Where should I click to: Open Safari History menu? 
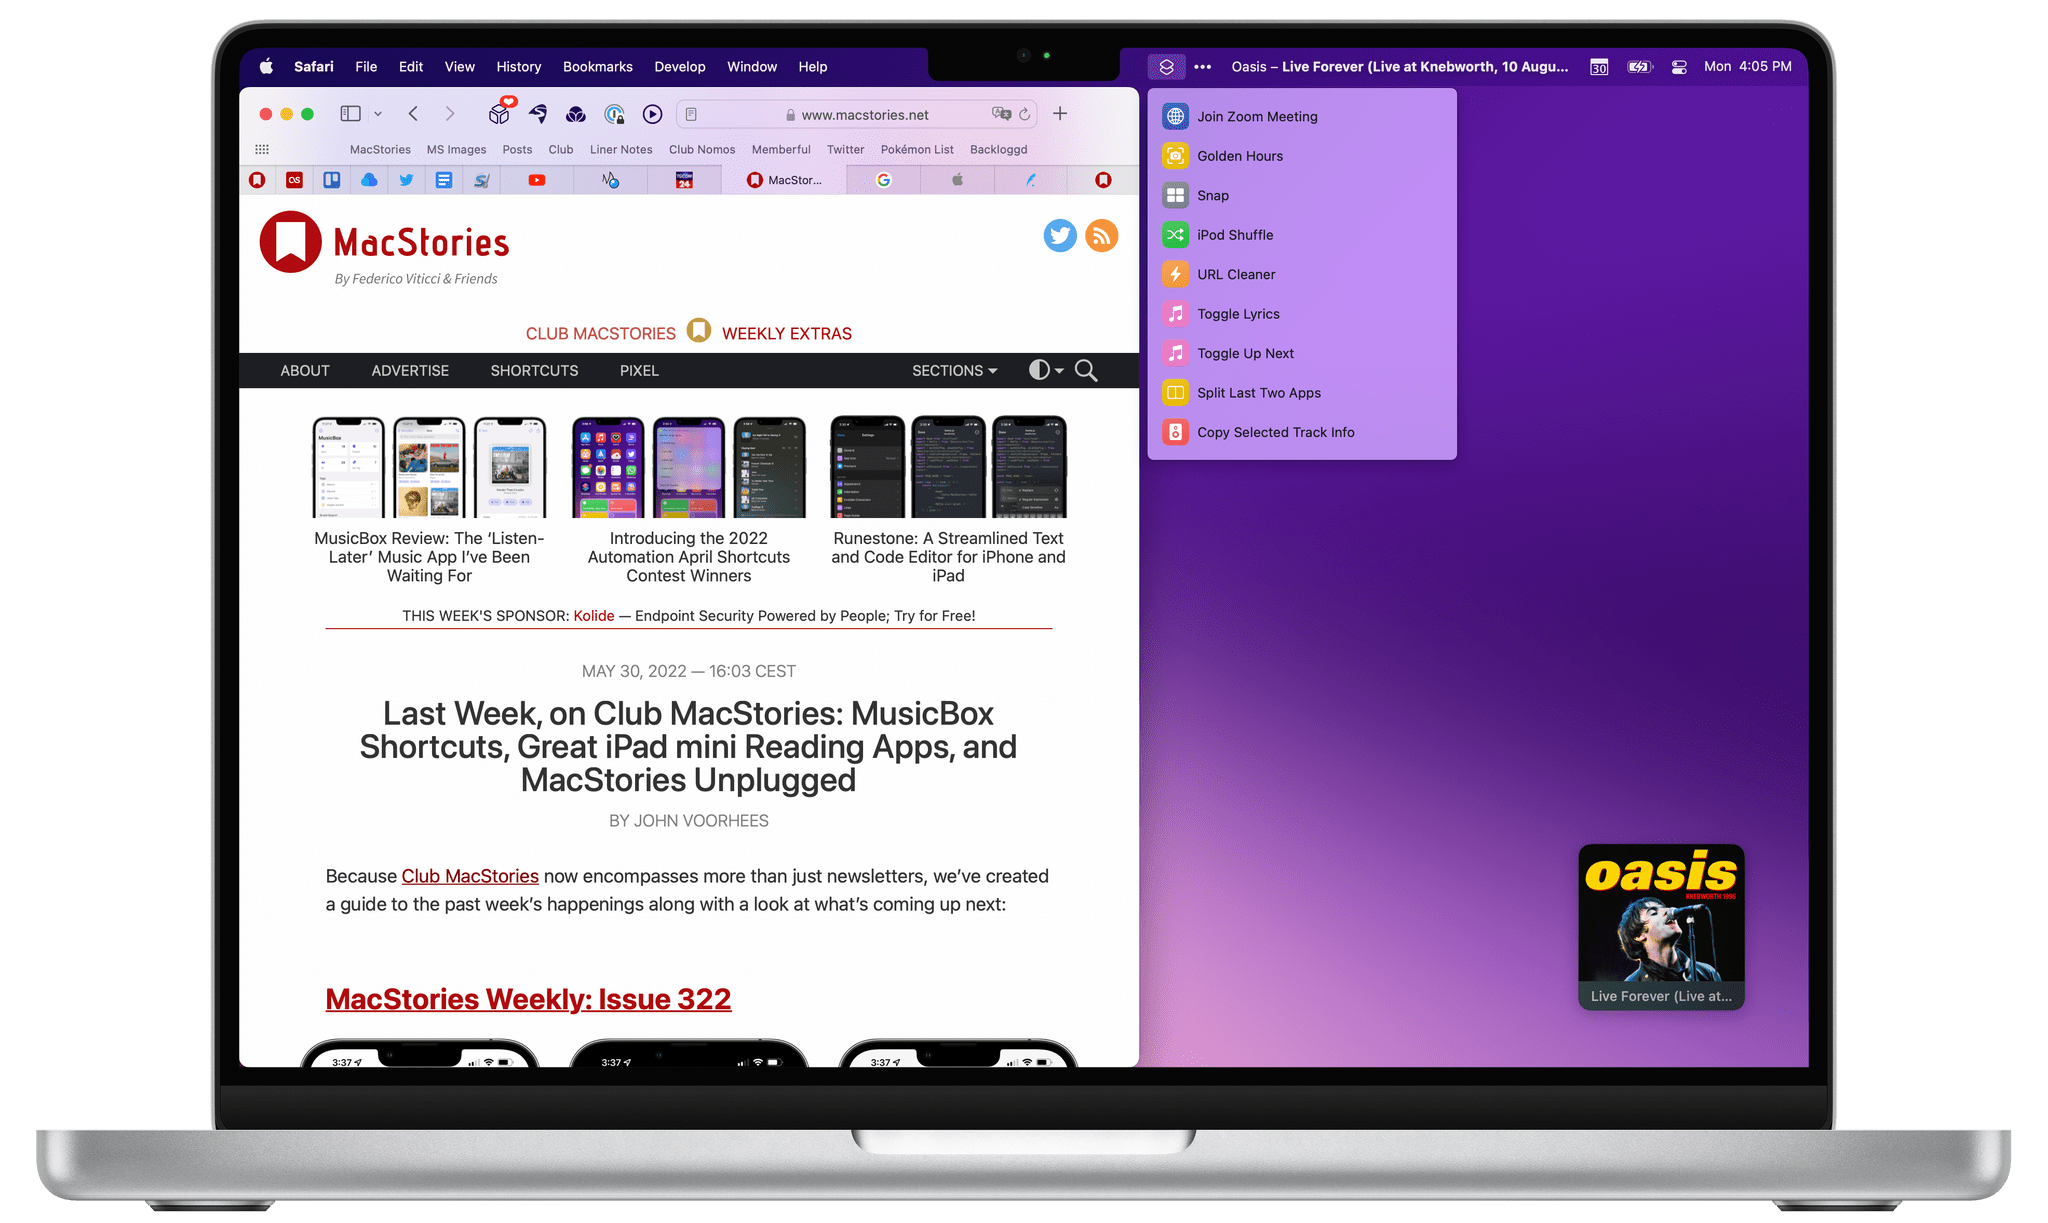click(517, 67)
